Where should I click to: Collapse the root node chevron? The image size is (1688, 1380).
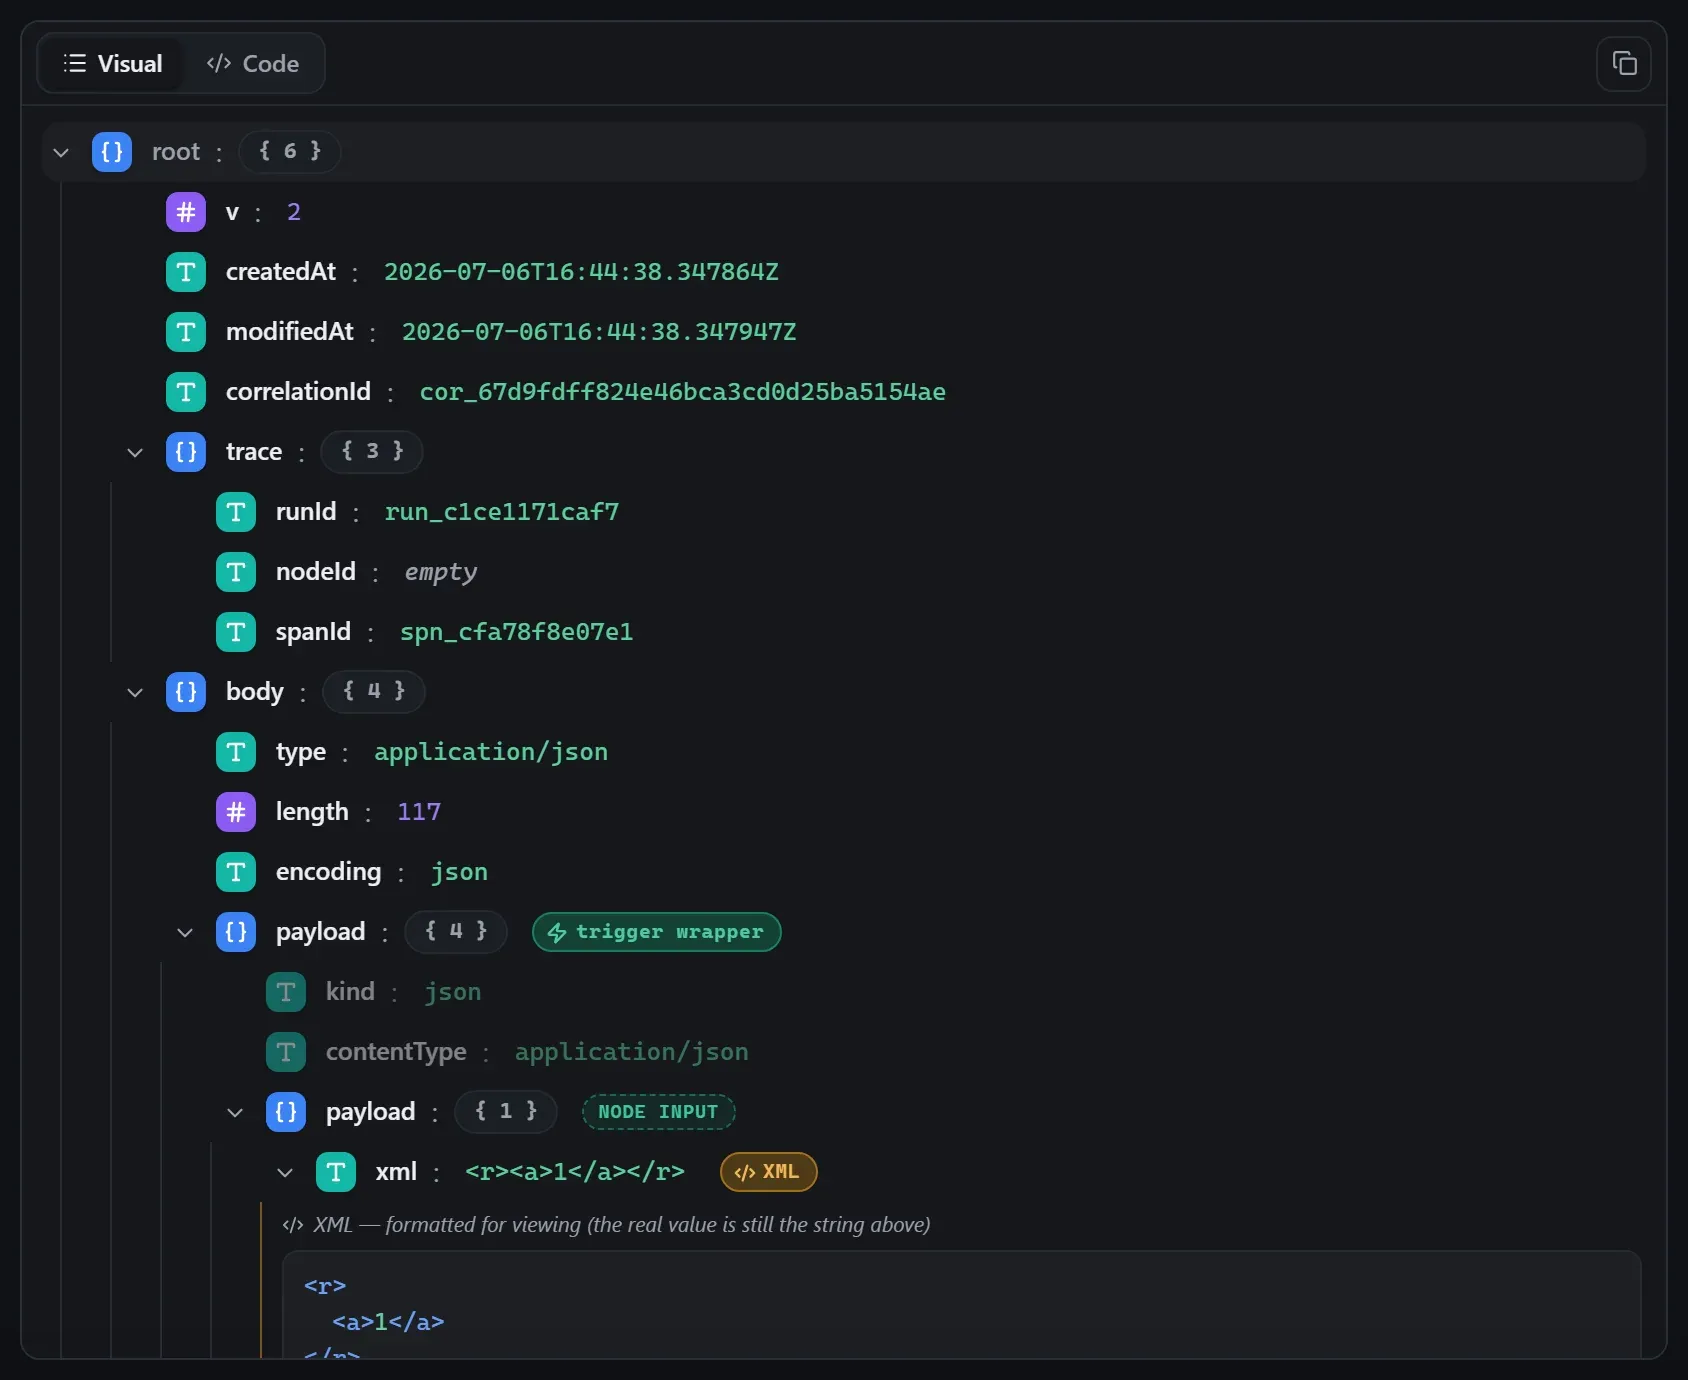point(61,152)
